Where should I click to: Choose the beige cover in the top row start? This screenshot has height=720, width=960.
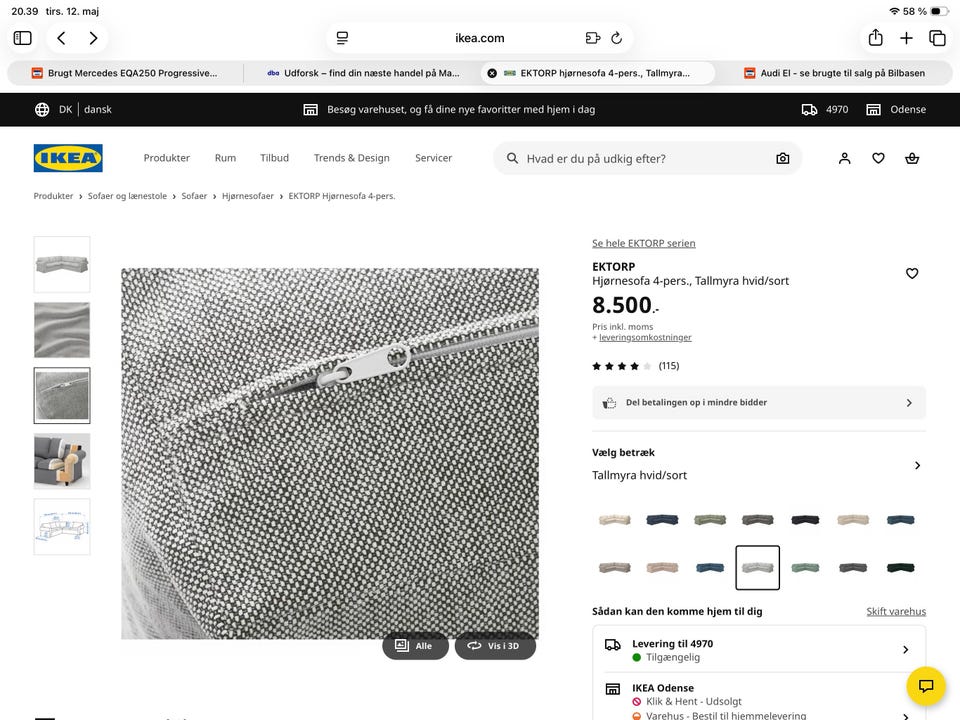615,520
